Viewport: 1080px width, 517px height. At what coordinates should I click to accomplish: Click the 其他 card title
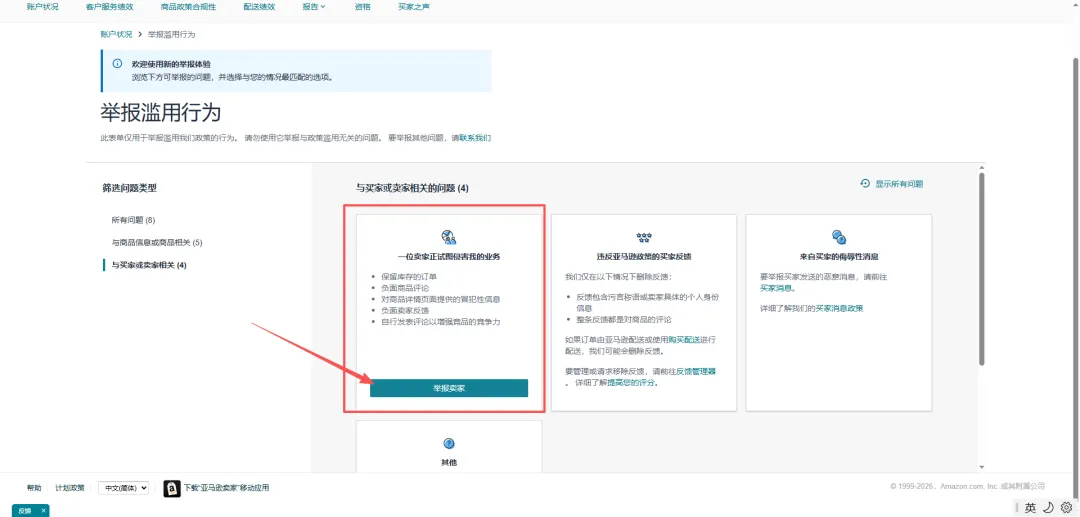448,462
